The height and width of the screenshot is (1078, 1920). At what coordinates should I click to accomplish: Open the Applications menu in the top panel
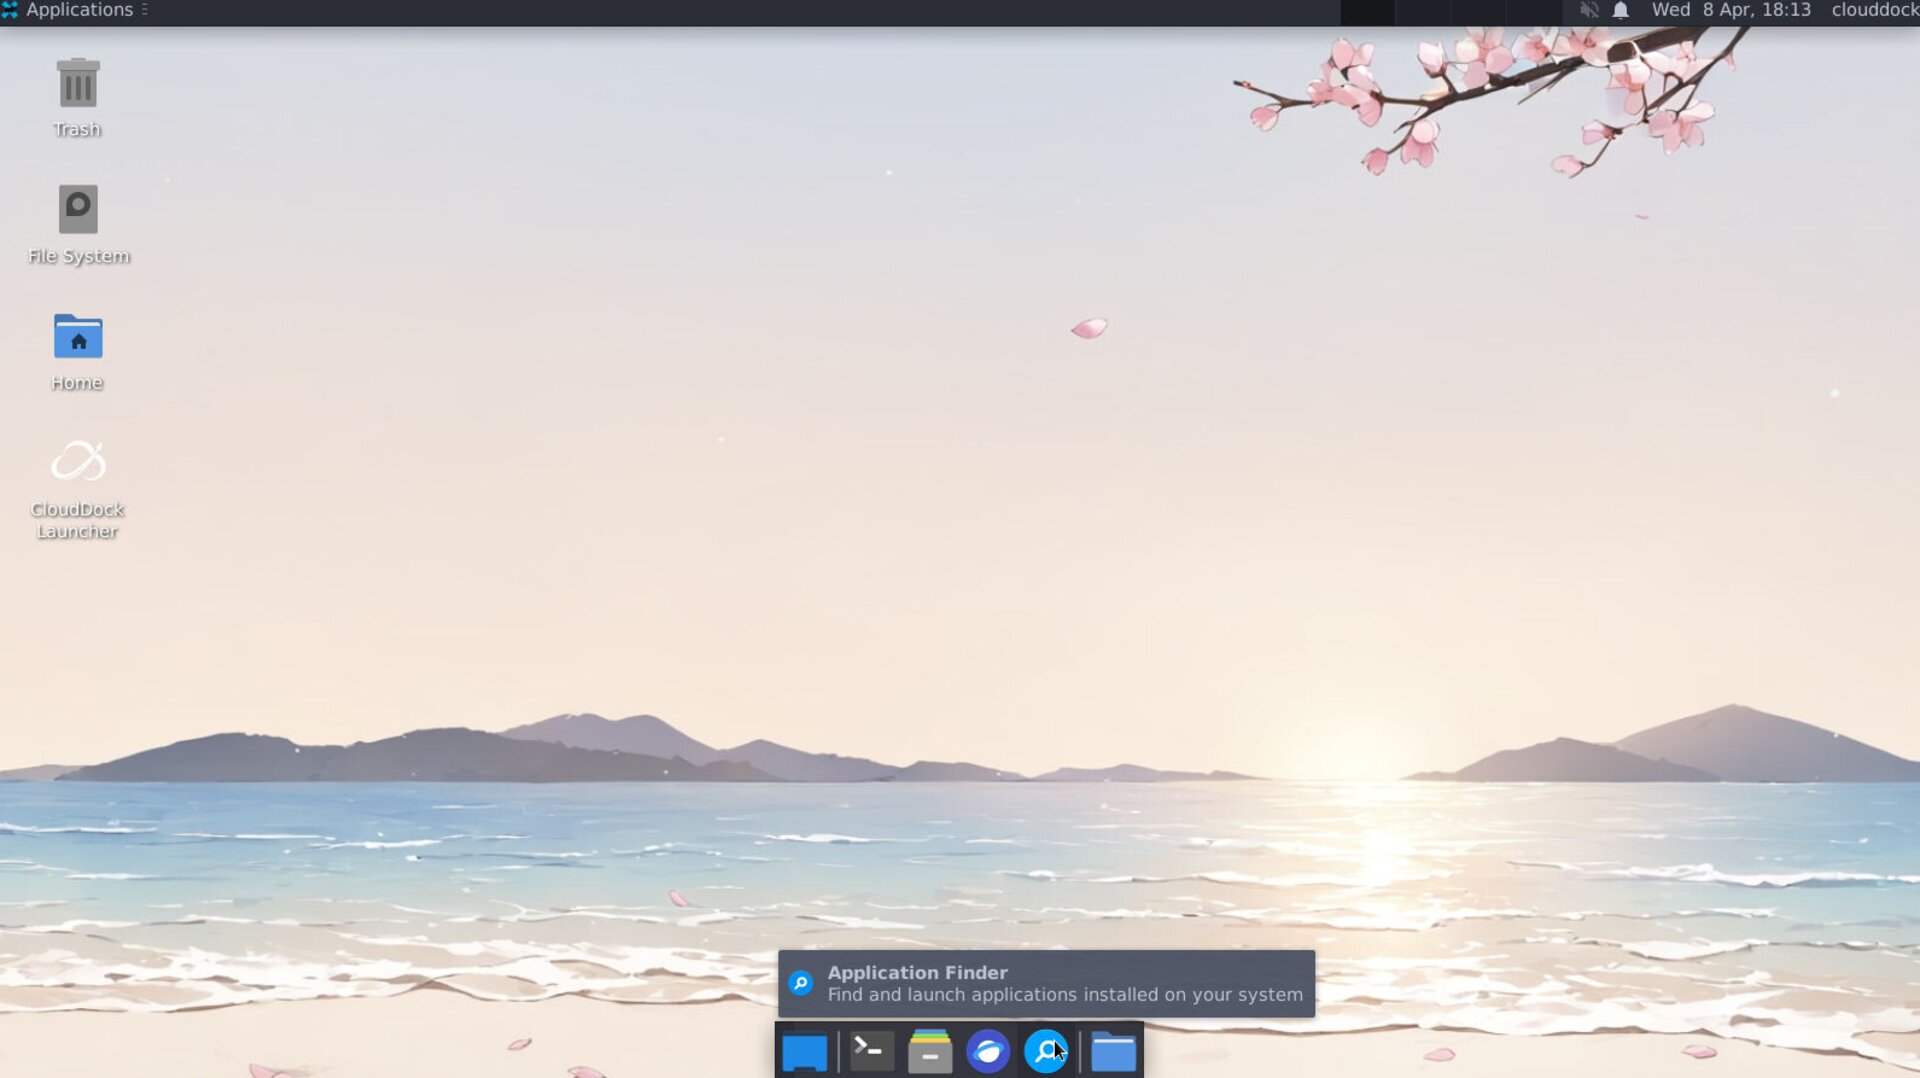pos(68,10)
